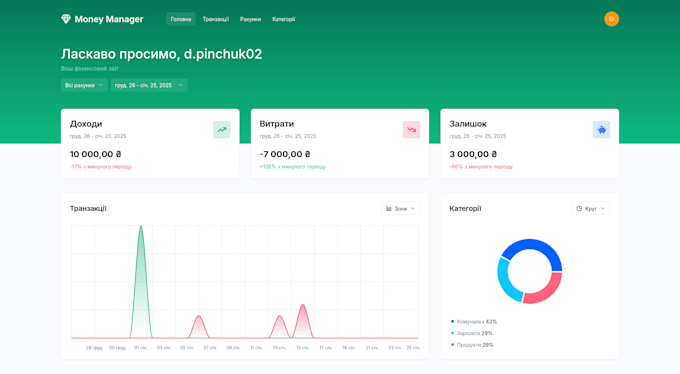Click the 01 січ. axis label

point(141,348)
